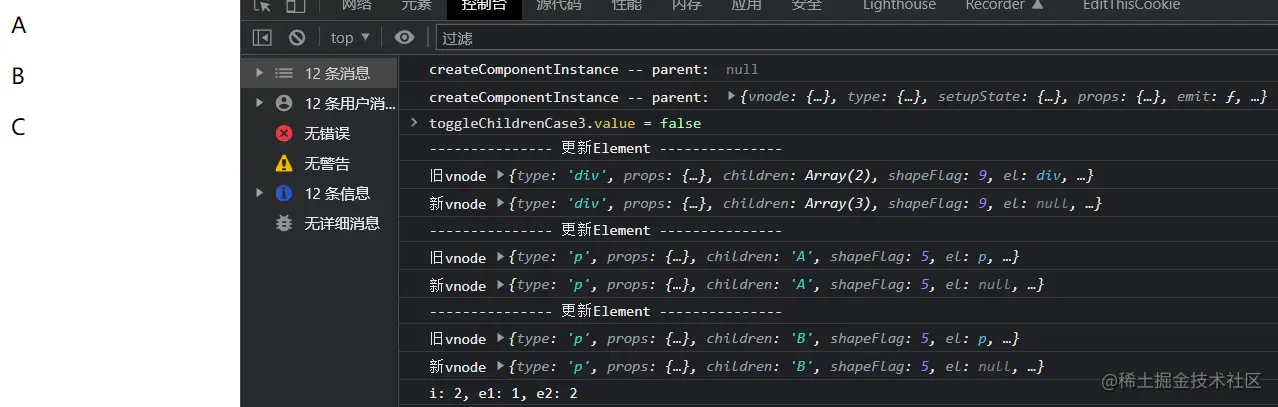
Task: Create a live expression with eye icon
Action: tap(404, 37)
